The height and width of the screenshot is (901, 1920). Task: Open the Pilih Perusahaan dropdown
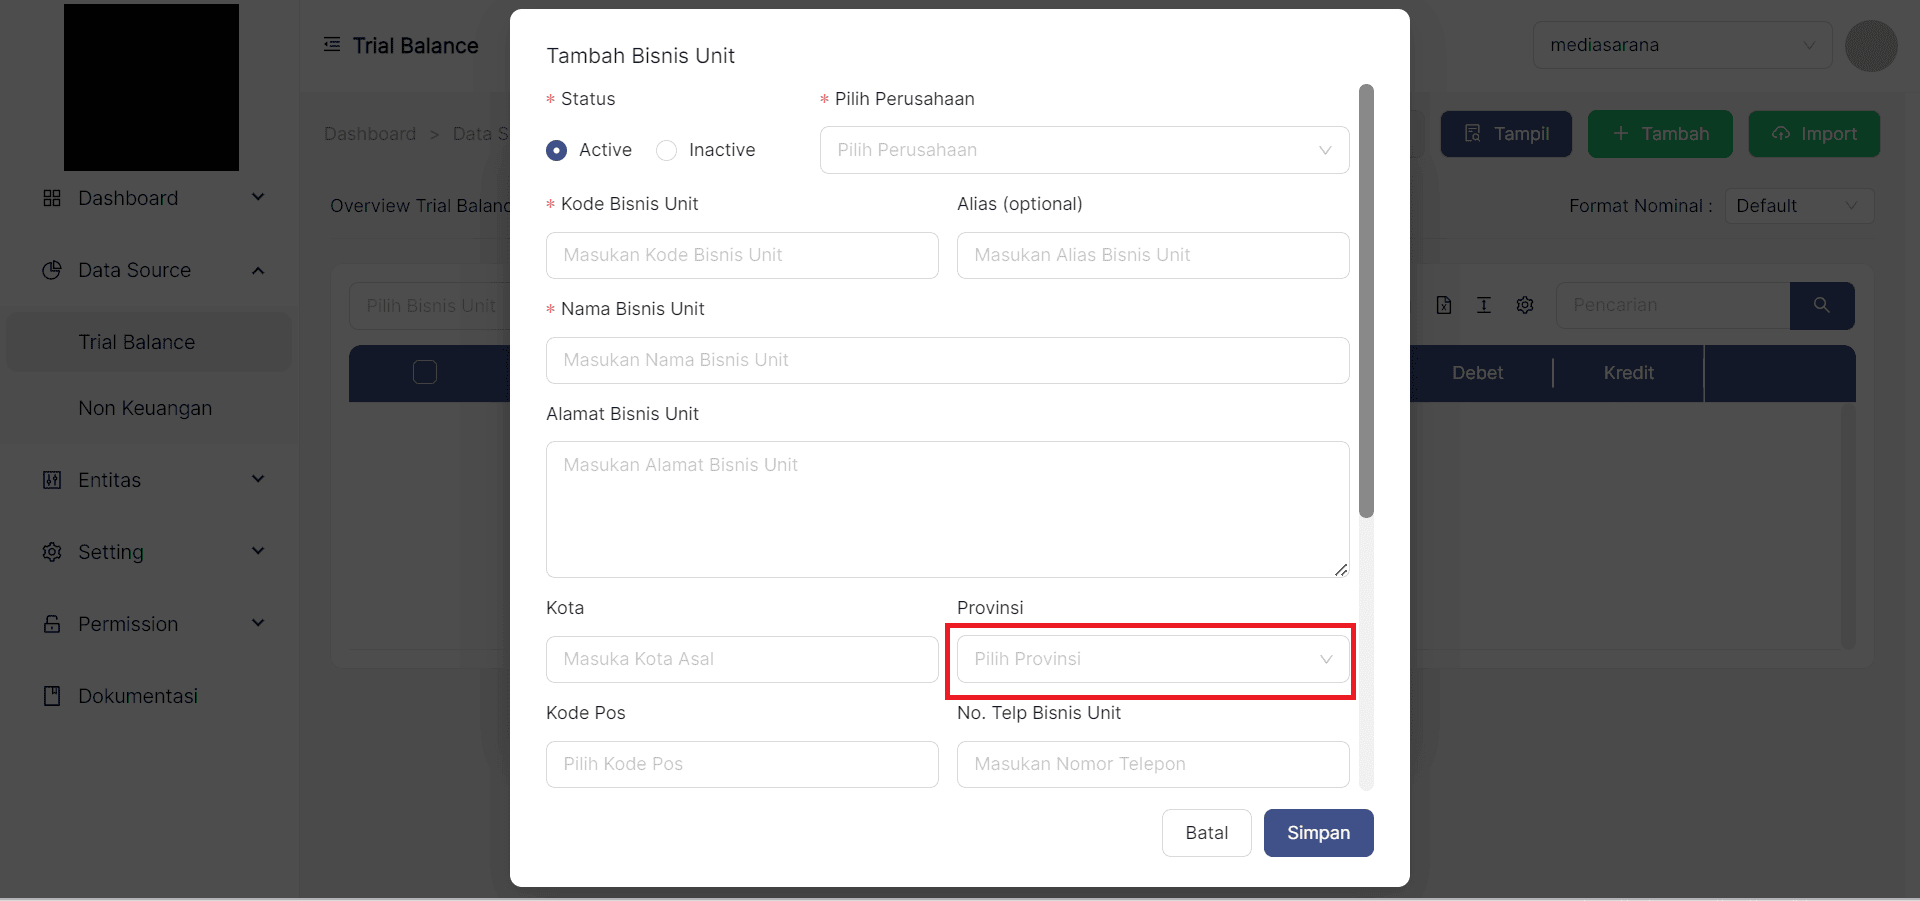pos(1084,150)
